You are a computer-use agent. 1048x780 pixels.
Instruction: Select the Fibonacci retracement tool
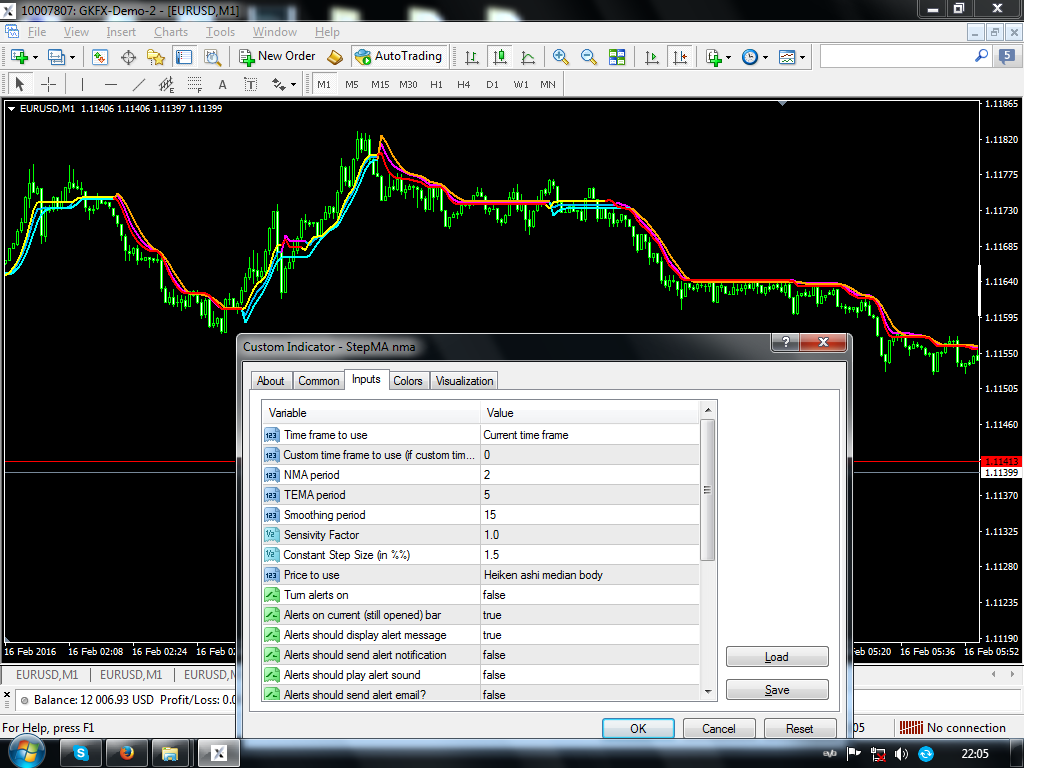coord(194,85)
